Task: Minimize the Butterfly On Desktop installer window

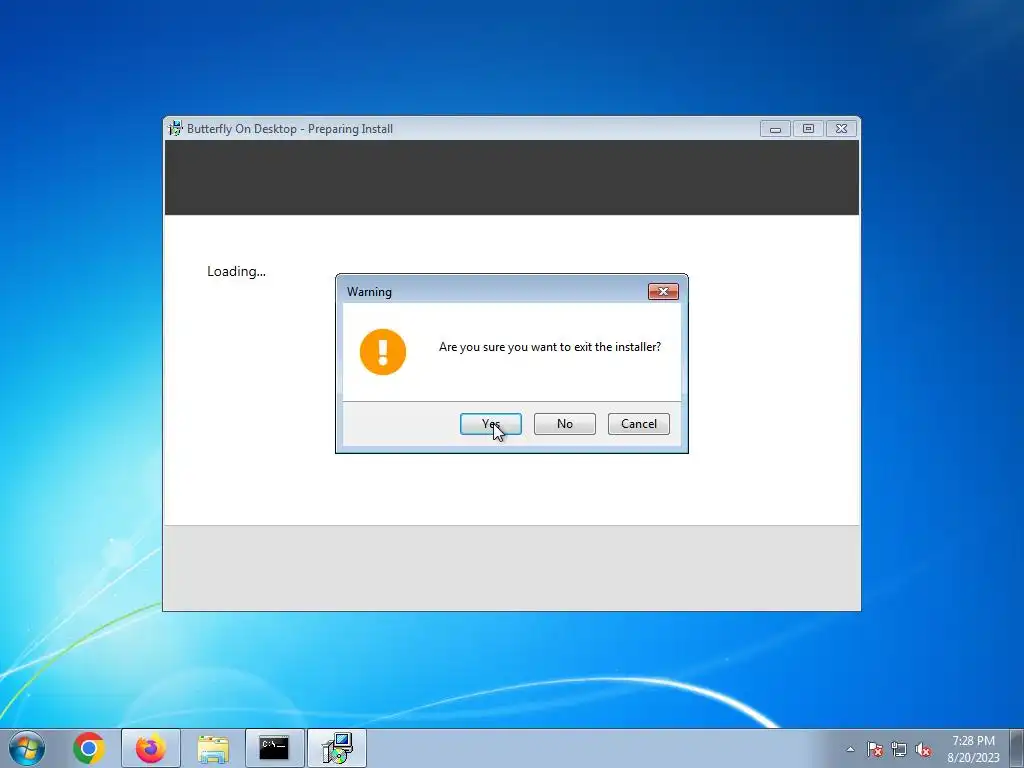Action: pyautogui.click(x=775, y=129)
